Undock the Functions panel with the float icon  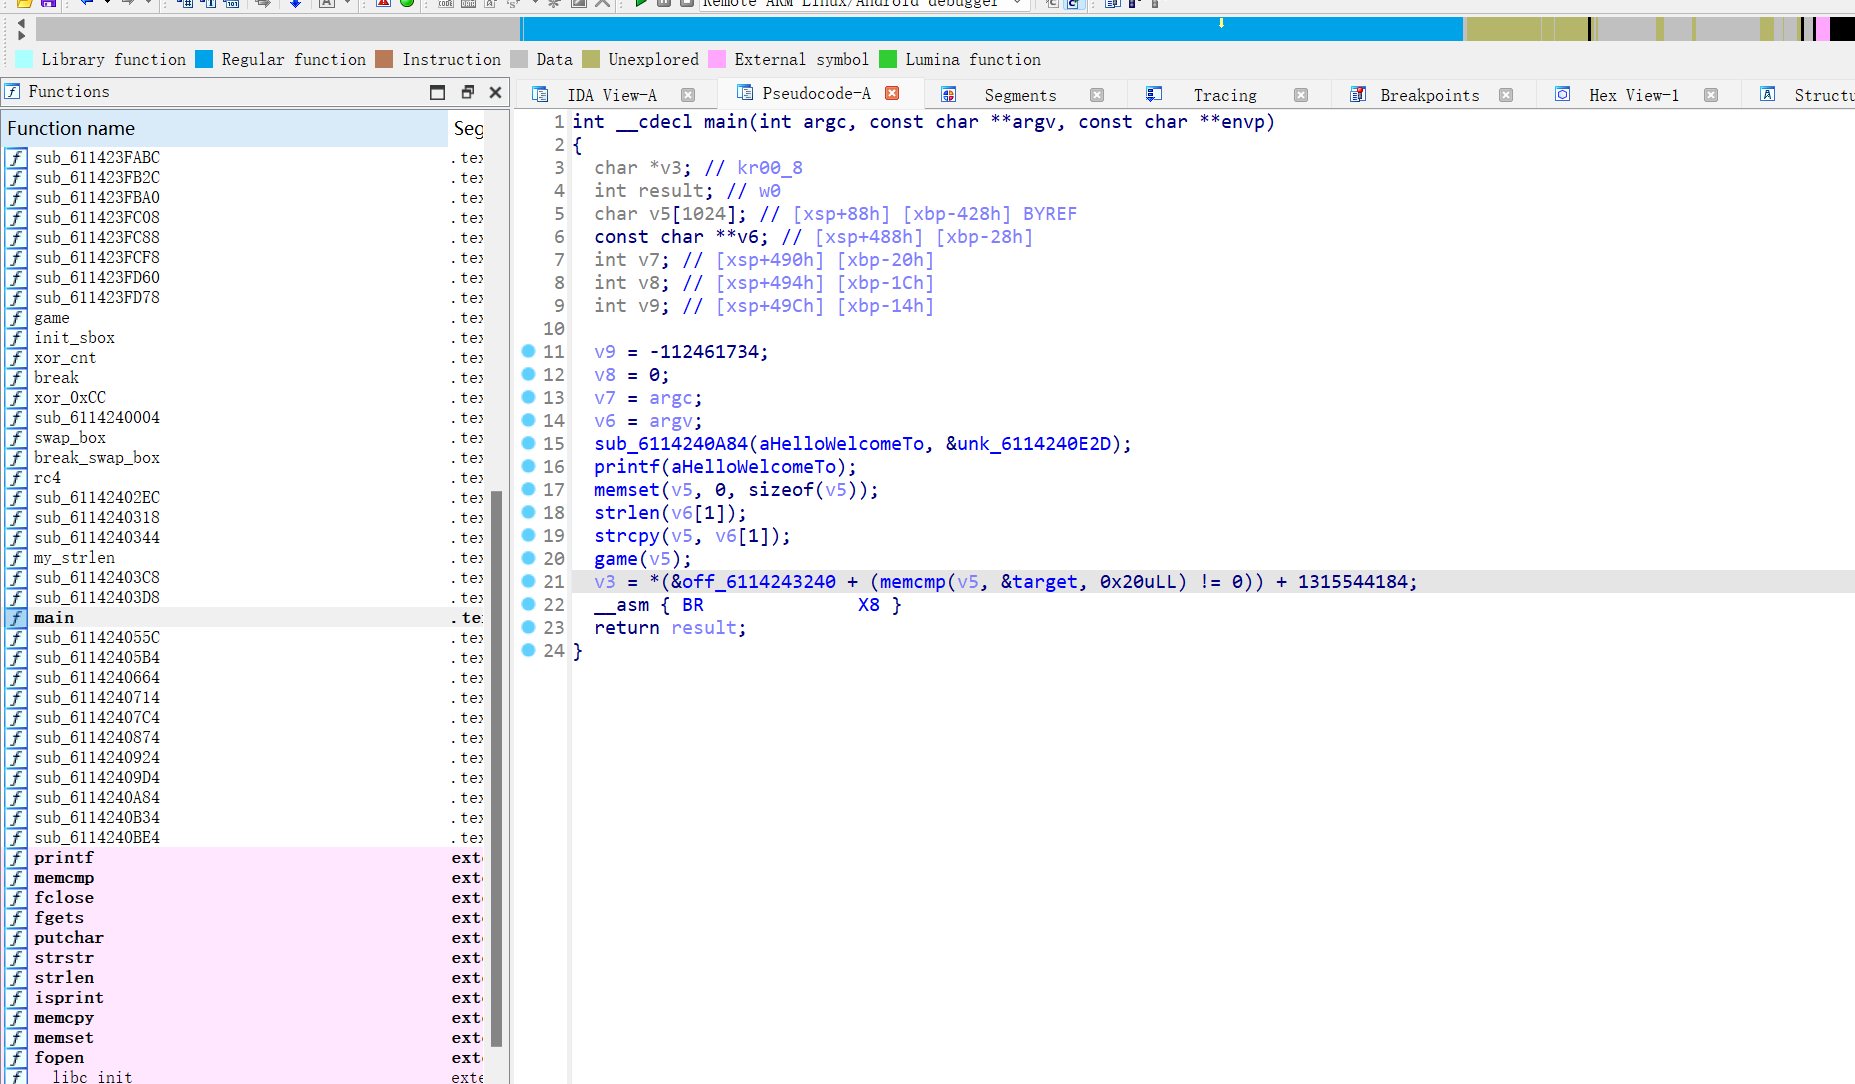[467, 92]
